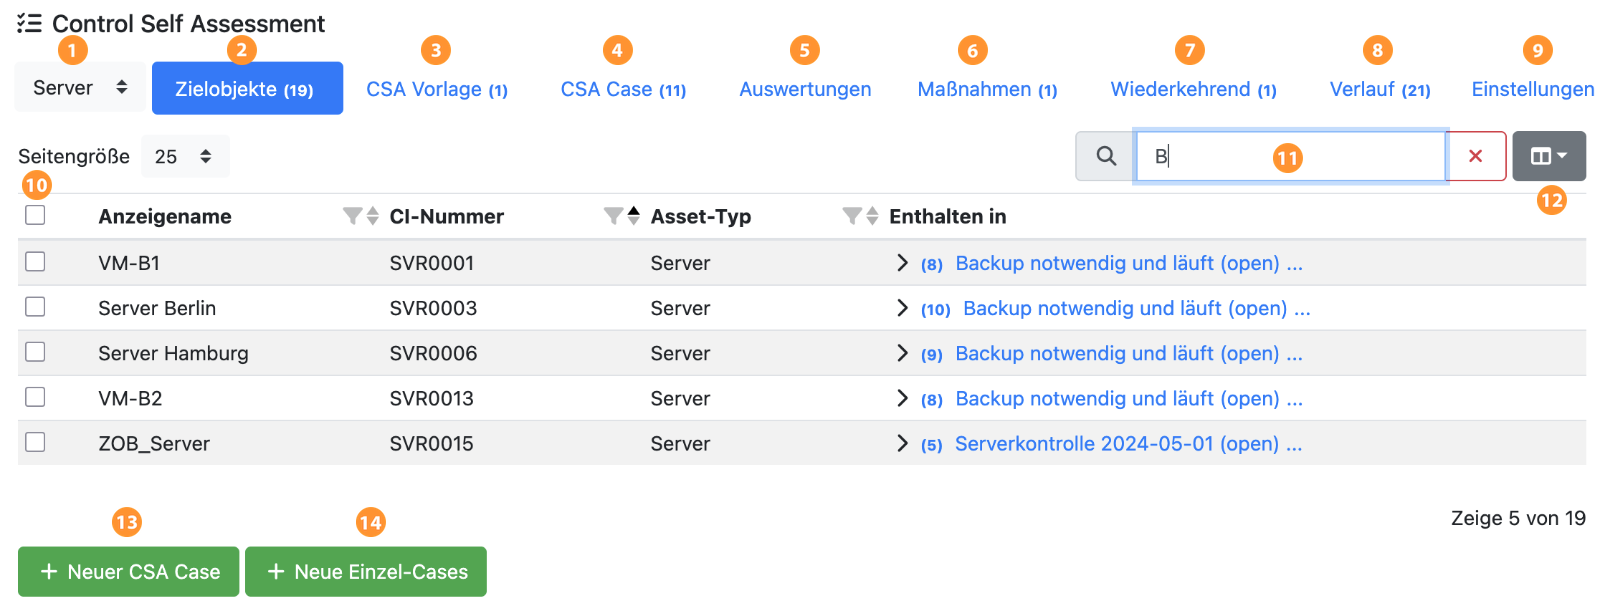Clear search with the red X icon

pos(1475,156)
